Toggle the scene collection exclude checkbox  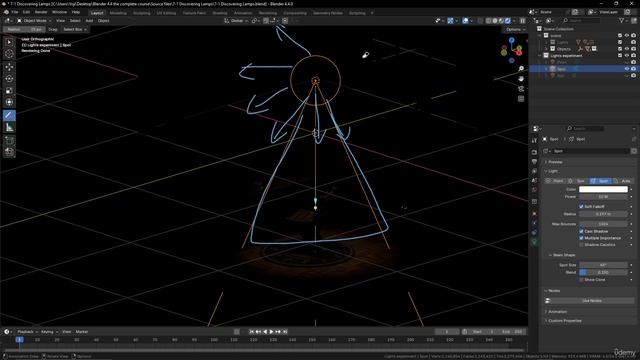tap(620, 36)
